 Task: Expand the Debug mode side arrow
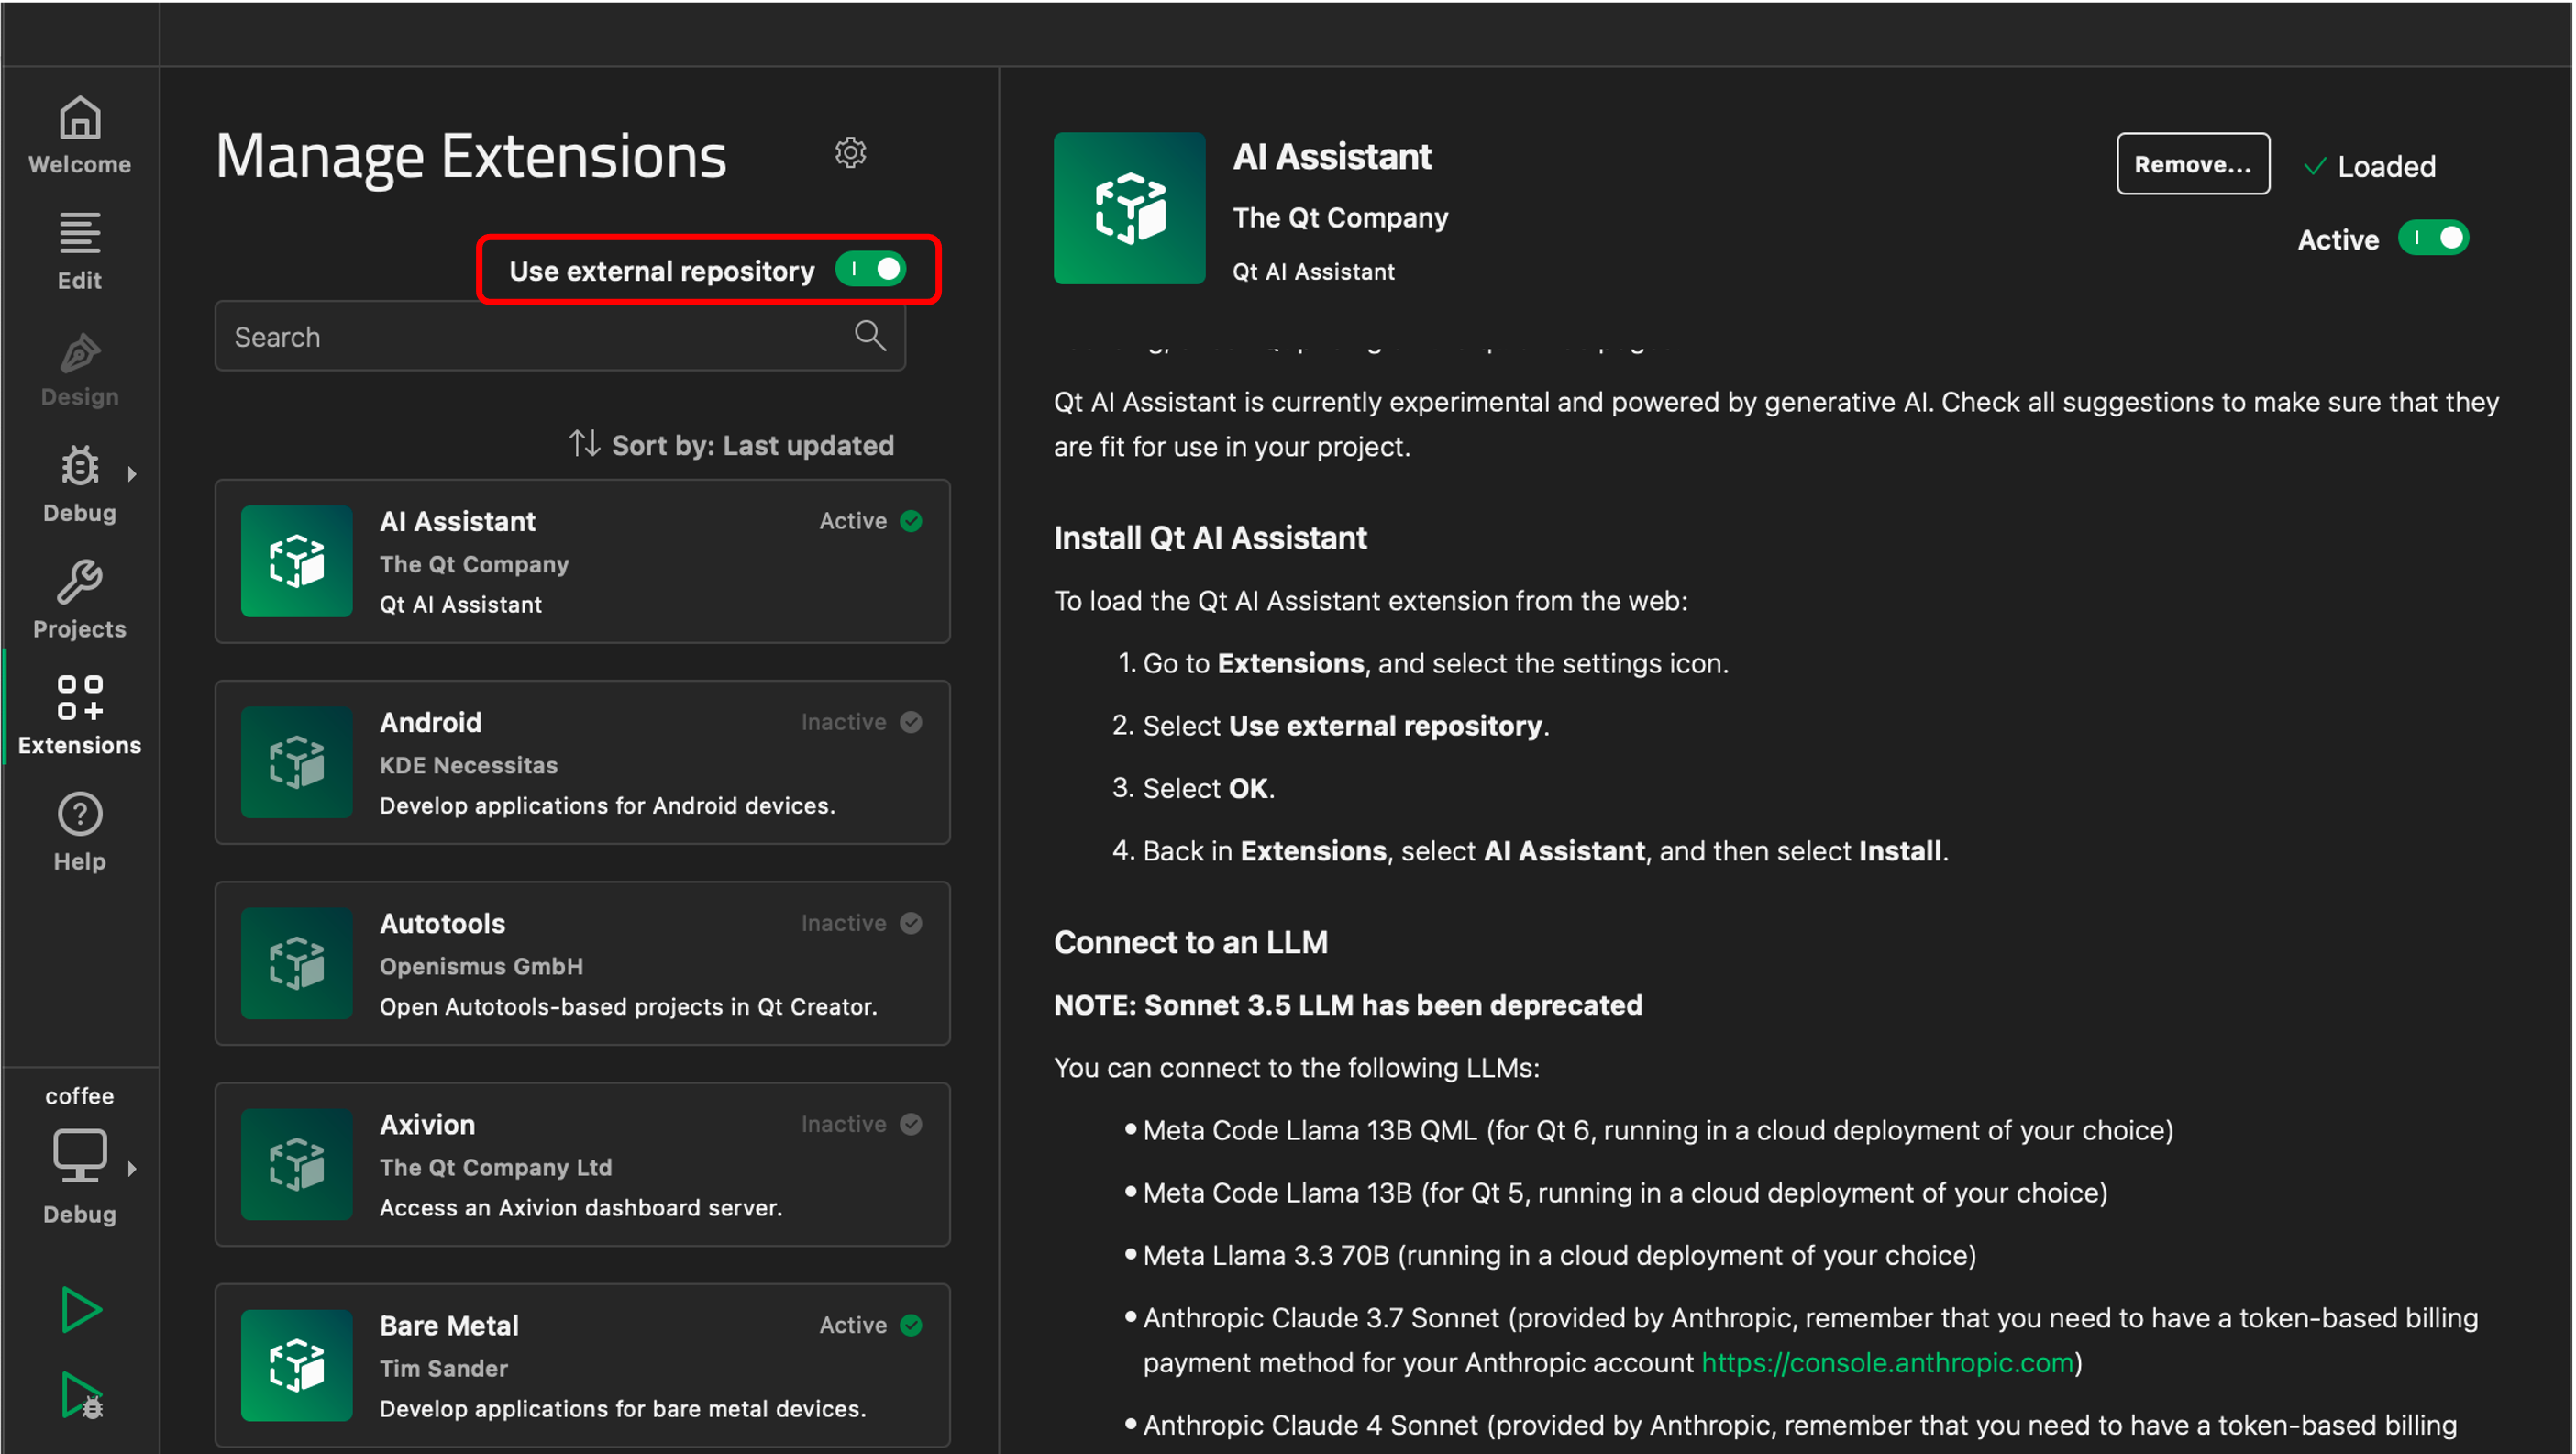click(132, 474)
